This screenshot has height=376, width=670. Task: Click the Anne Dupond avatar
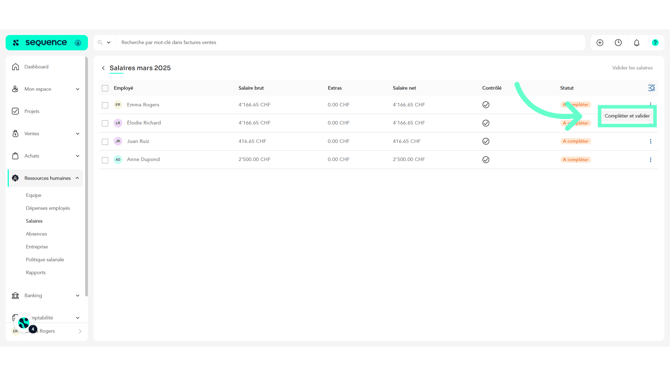tap(118, 159)
